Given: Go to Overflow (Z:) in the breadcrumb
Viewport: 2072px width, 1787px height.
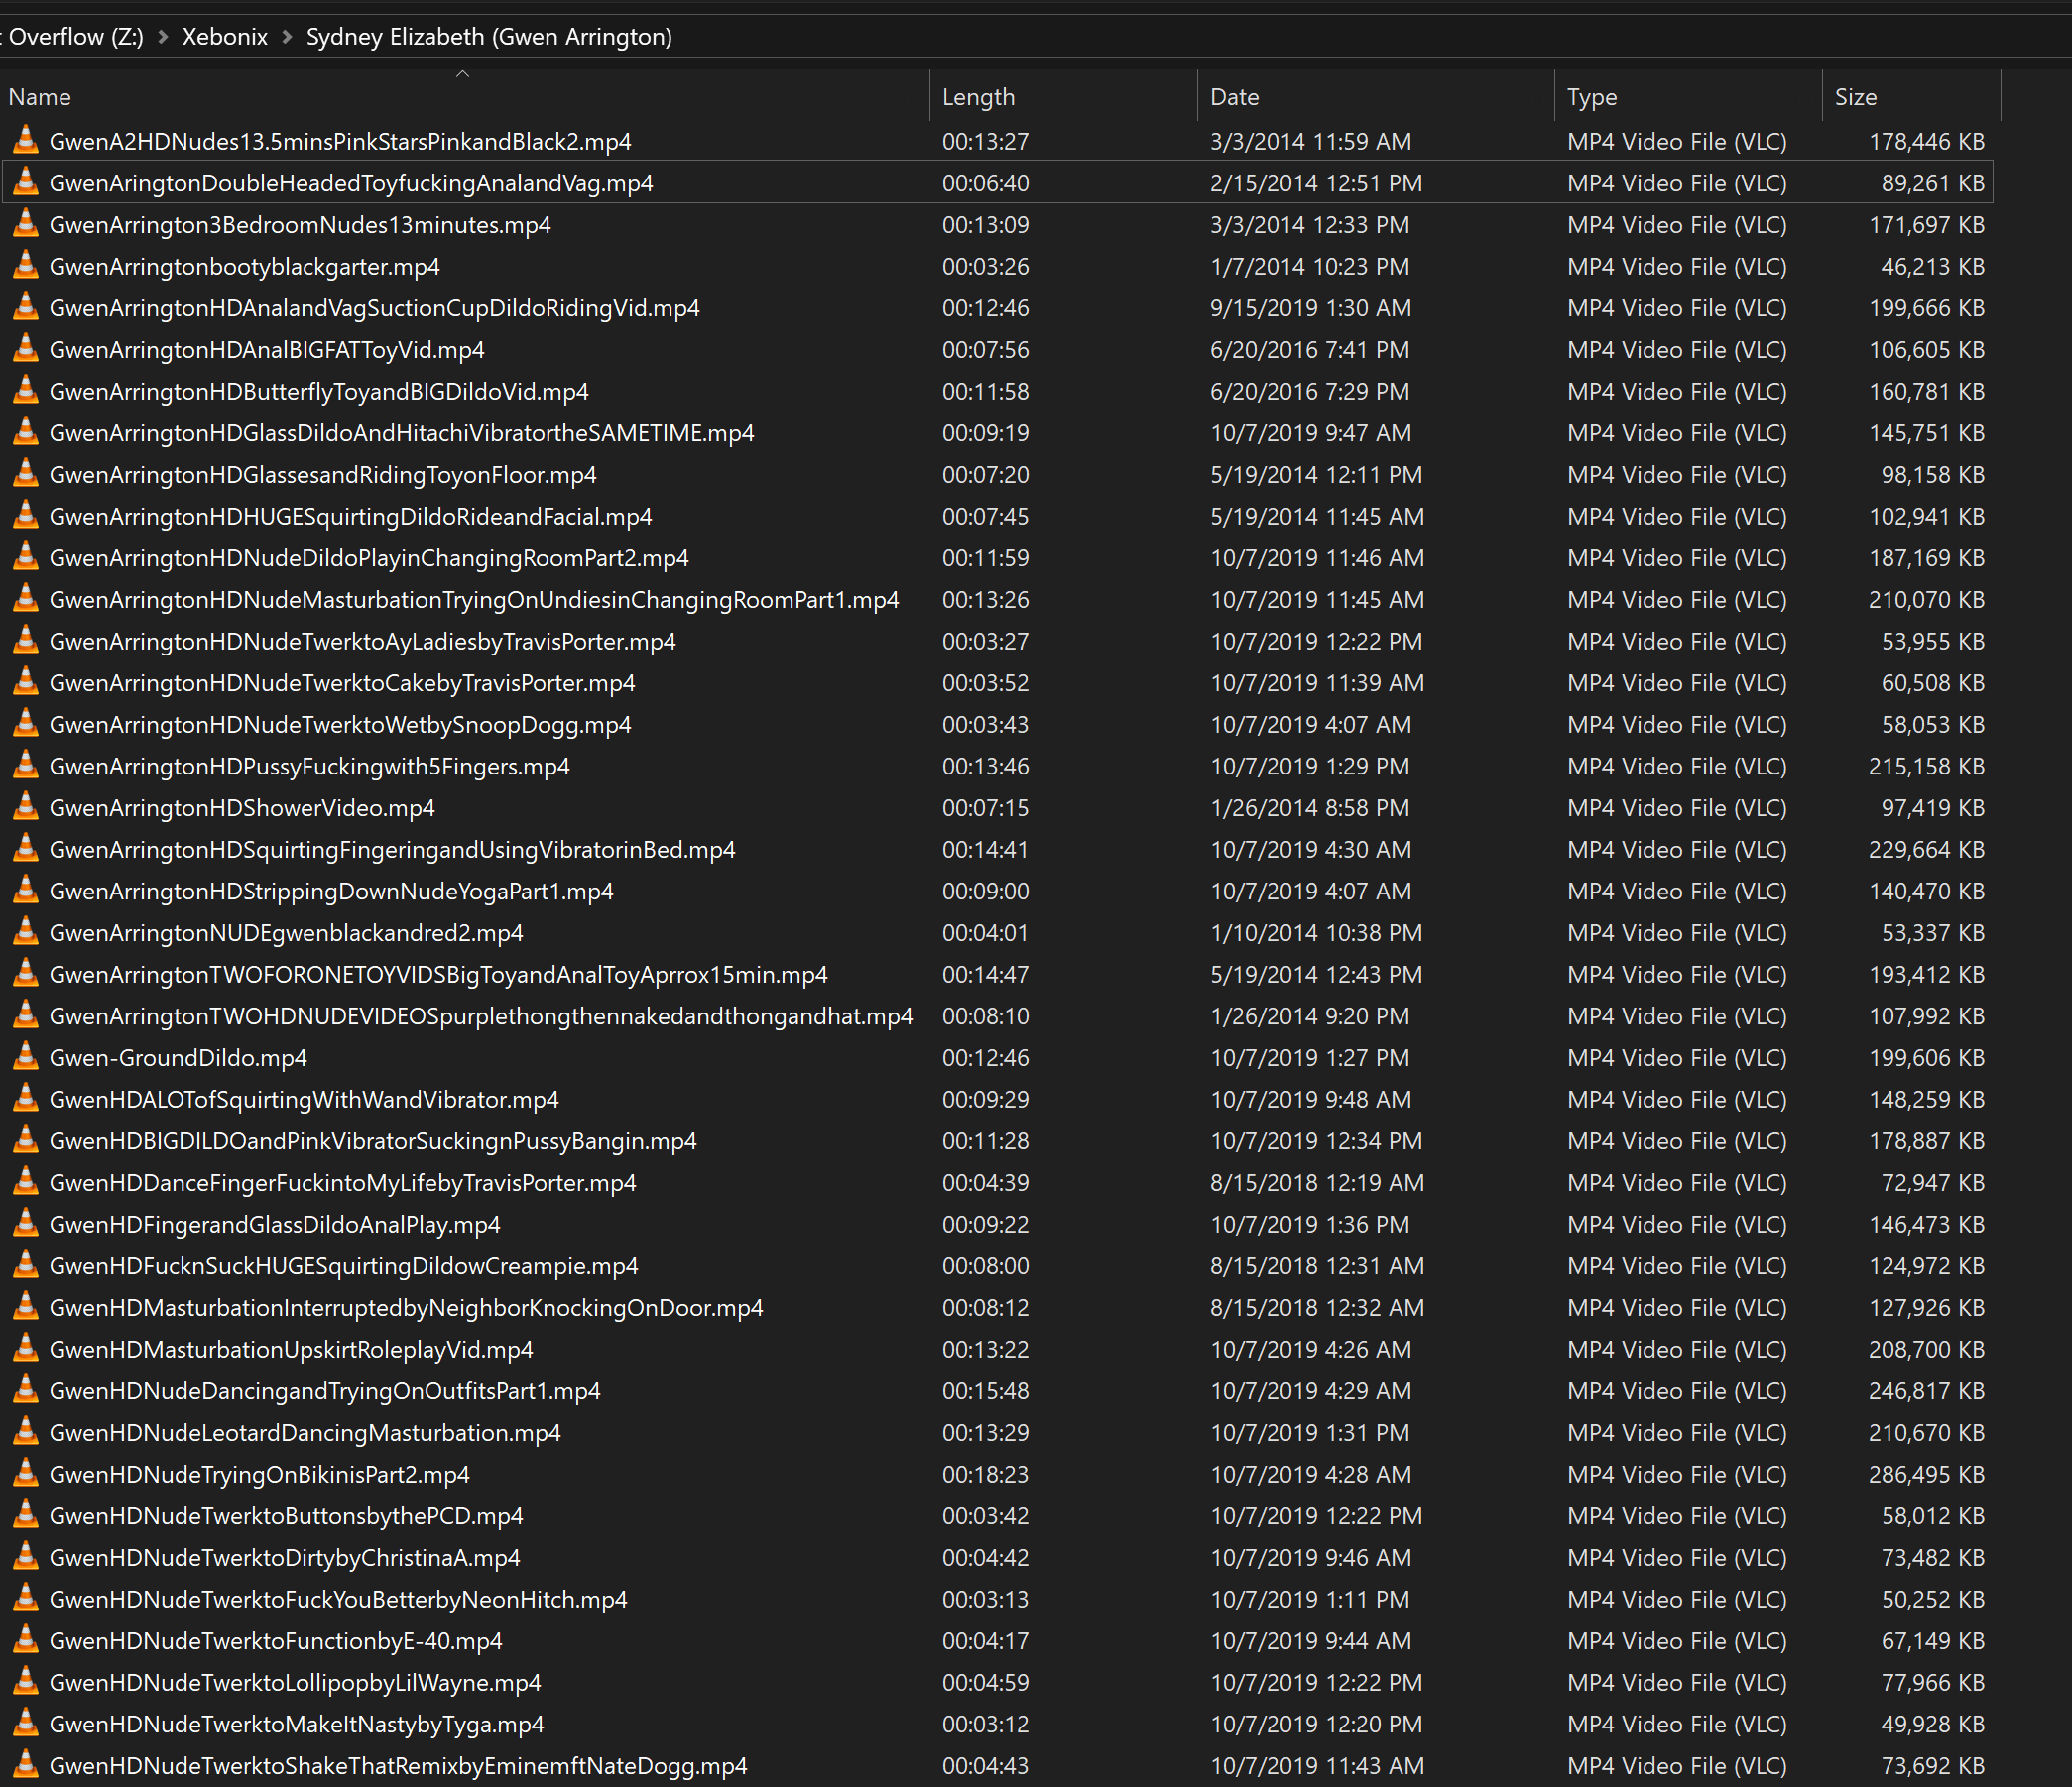Looking at the screenshot, I should [75, 37].
